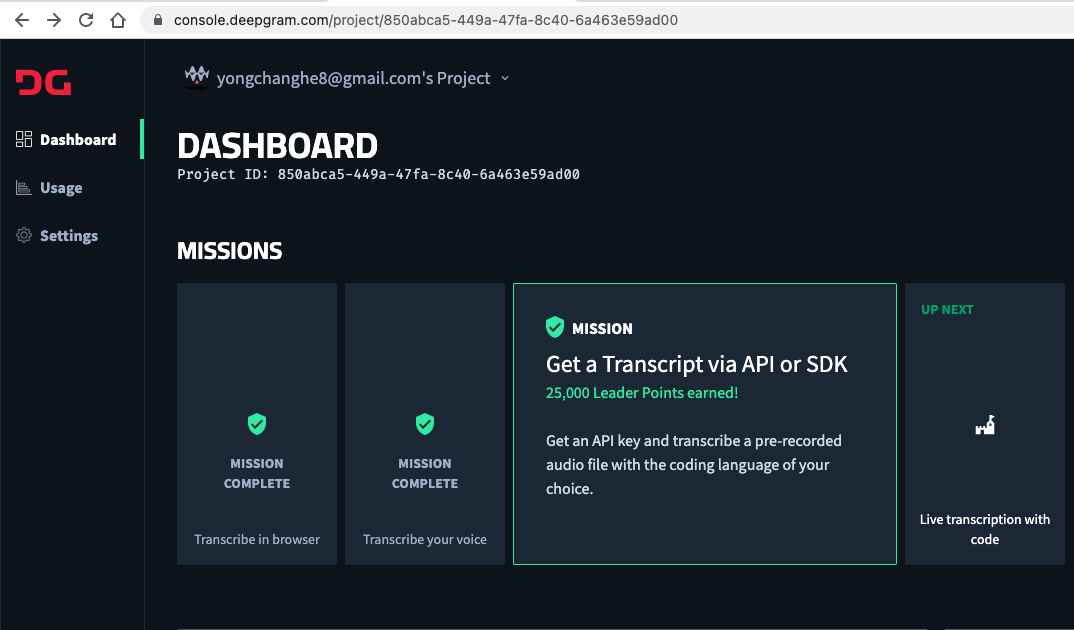
Task: Click the Settings gear icon
Action: tap(25, 236)
